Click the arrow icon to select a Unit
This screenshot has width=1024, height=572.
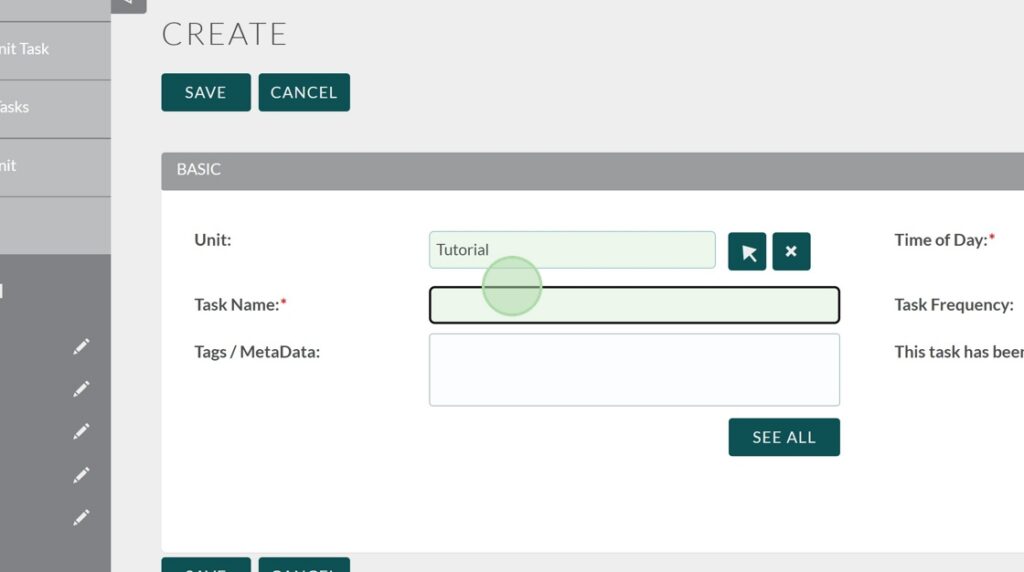coord(747,252)
